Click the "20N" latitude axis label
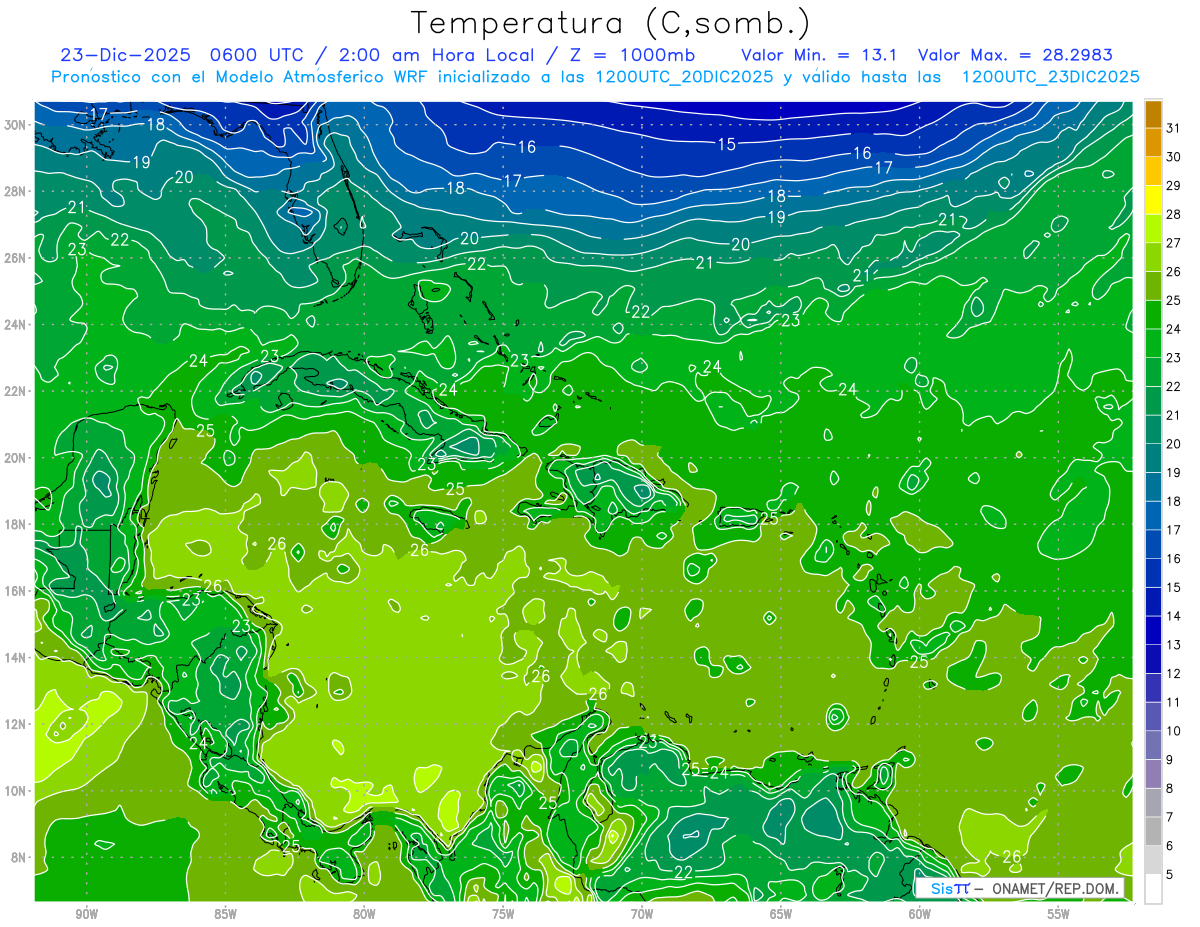 click(17, 457)
